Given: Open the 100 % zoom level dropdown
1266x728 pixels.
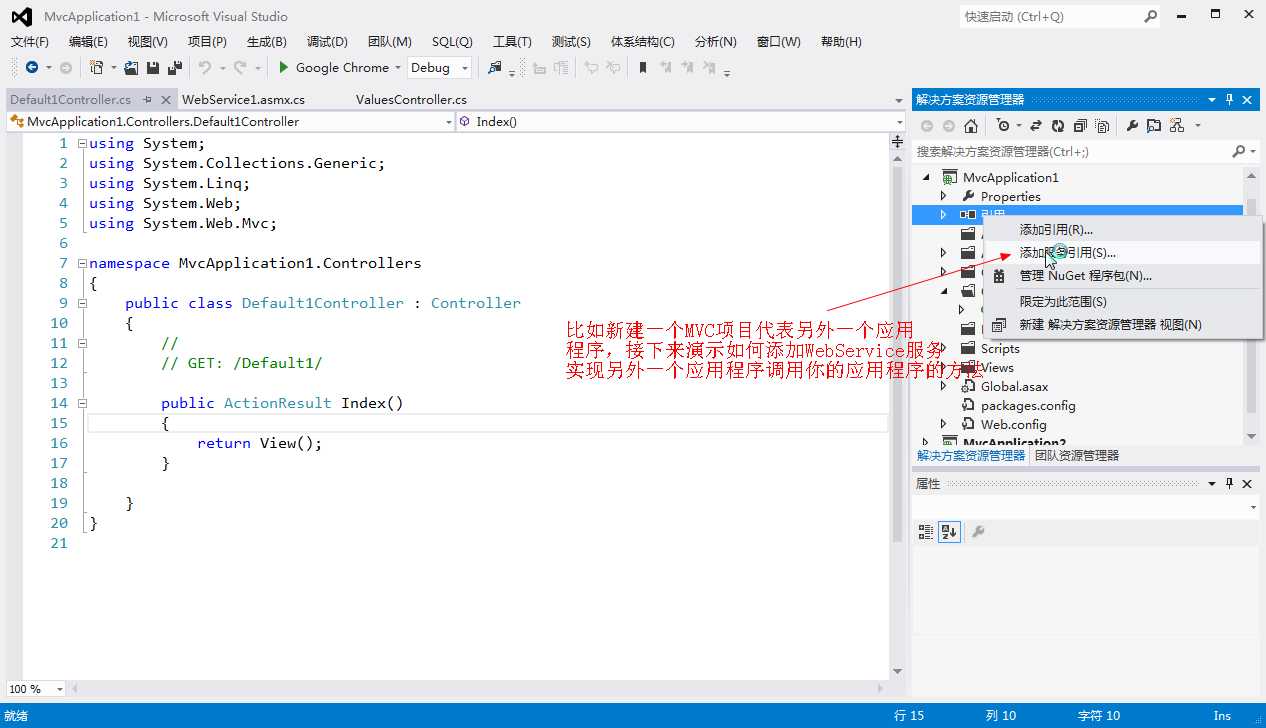Looking at the screenshot, I should tap(59, 689).
